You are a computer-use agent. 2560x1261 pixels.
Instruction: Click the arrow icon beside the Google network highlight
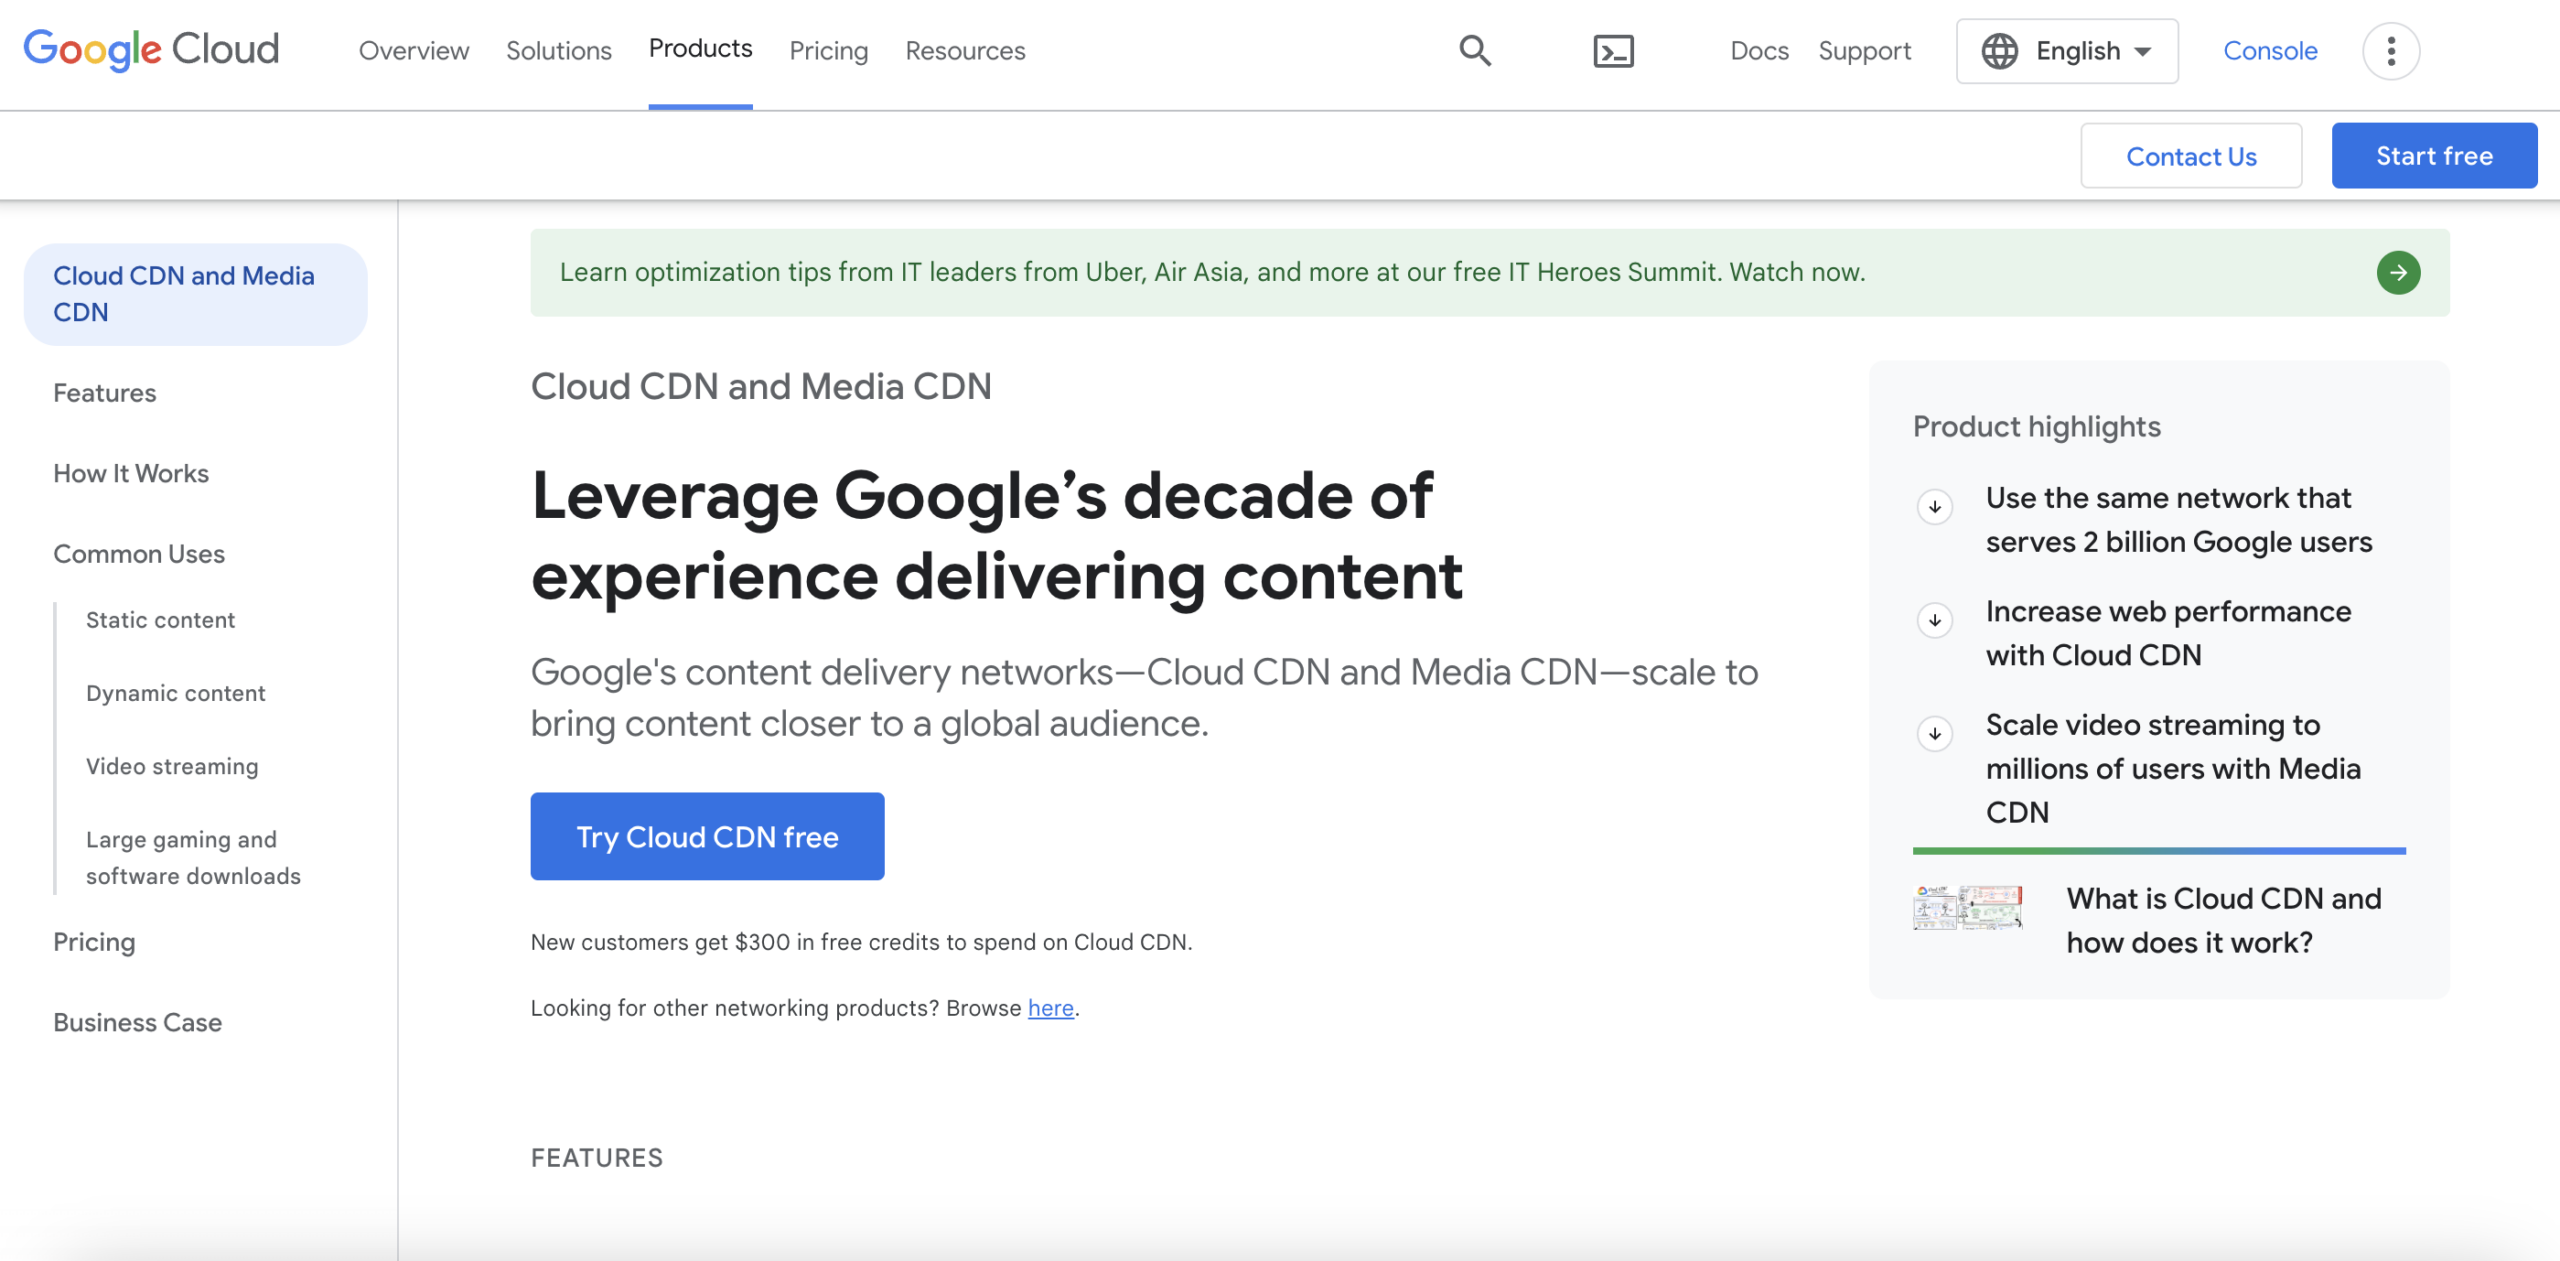click(1935, 507)
